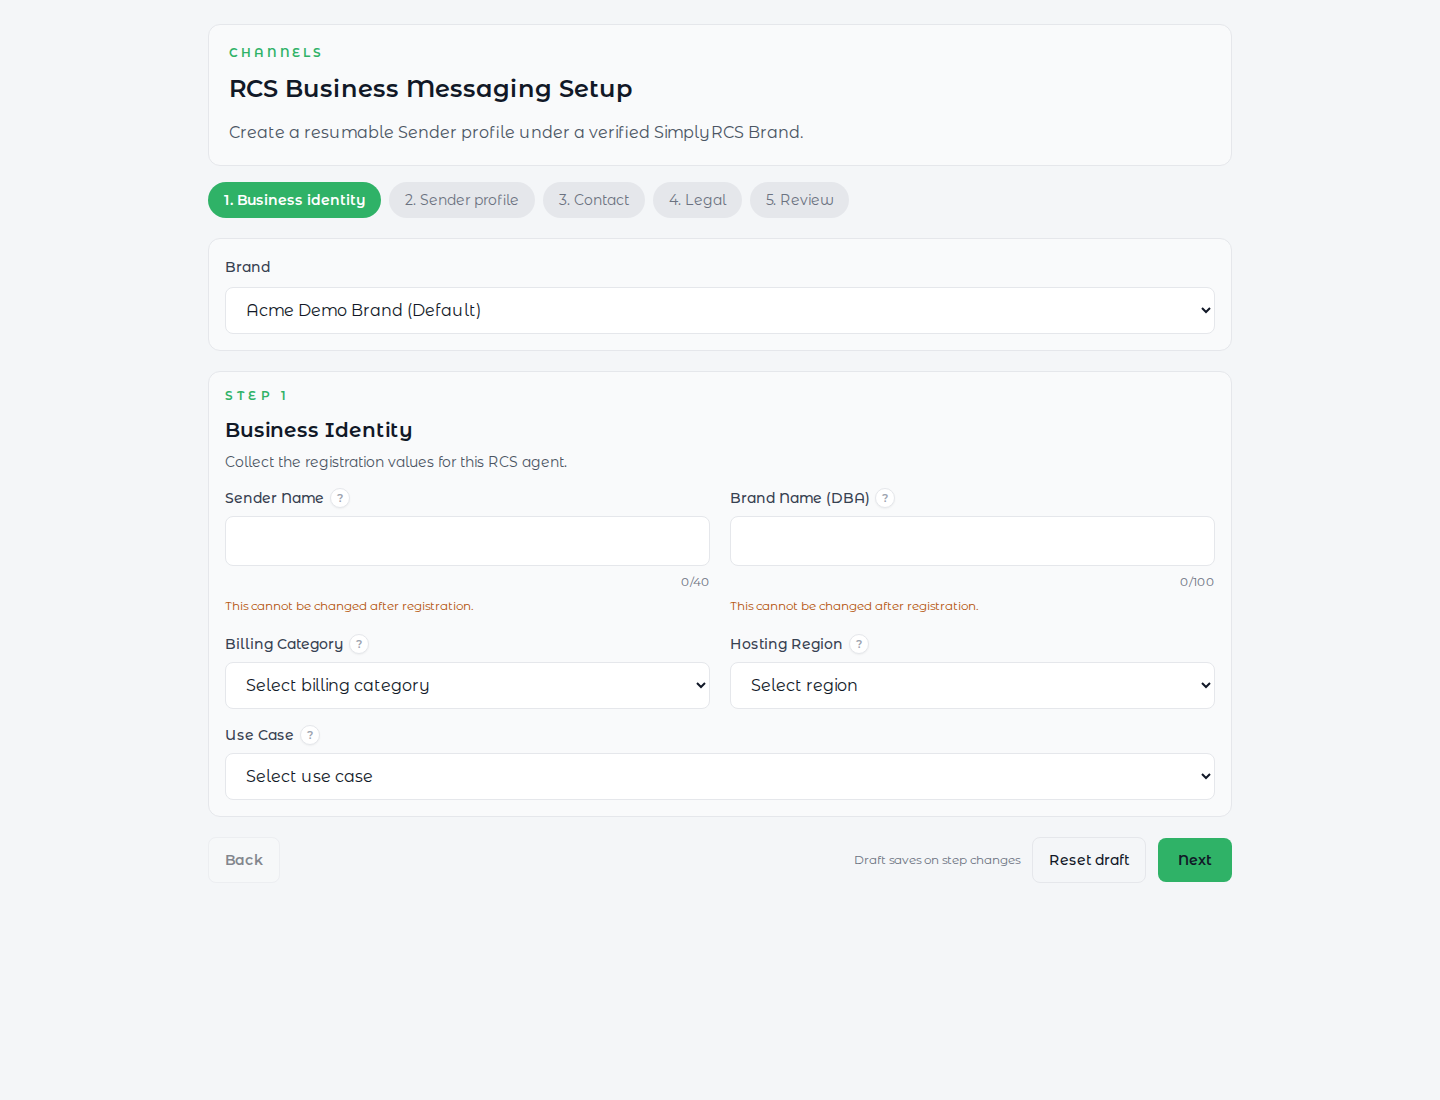This screenshot has height=1100, width=1440.
Task: Focus the Sender Name input field
Action: [467, 541]
